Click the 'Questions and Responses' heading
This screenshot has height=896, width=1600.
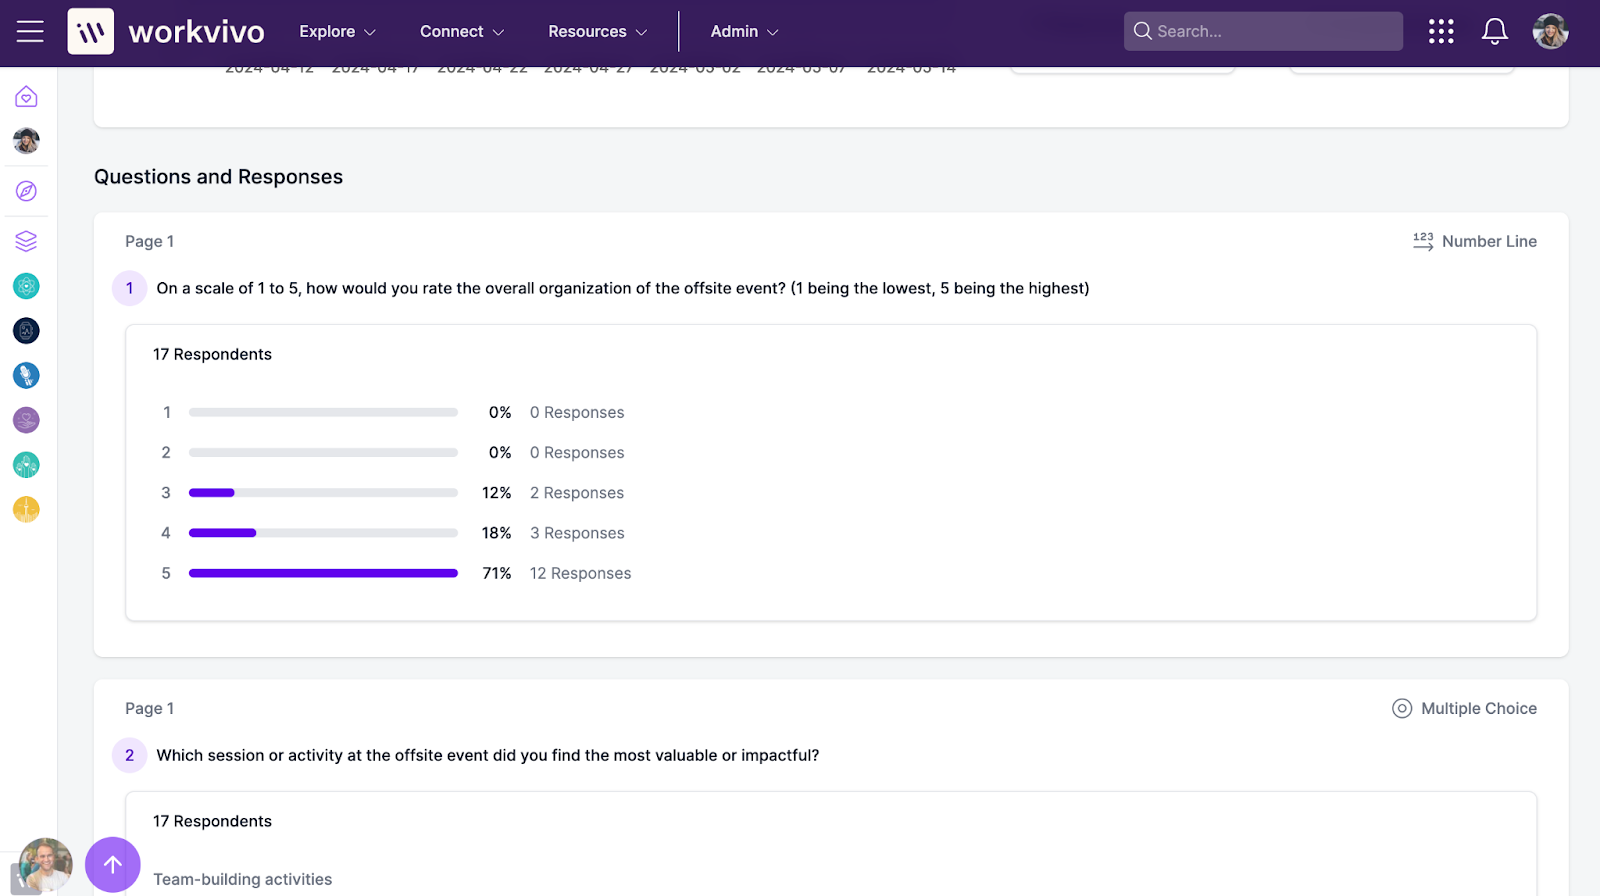[218, 177]
